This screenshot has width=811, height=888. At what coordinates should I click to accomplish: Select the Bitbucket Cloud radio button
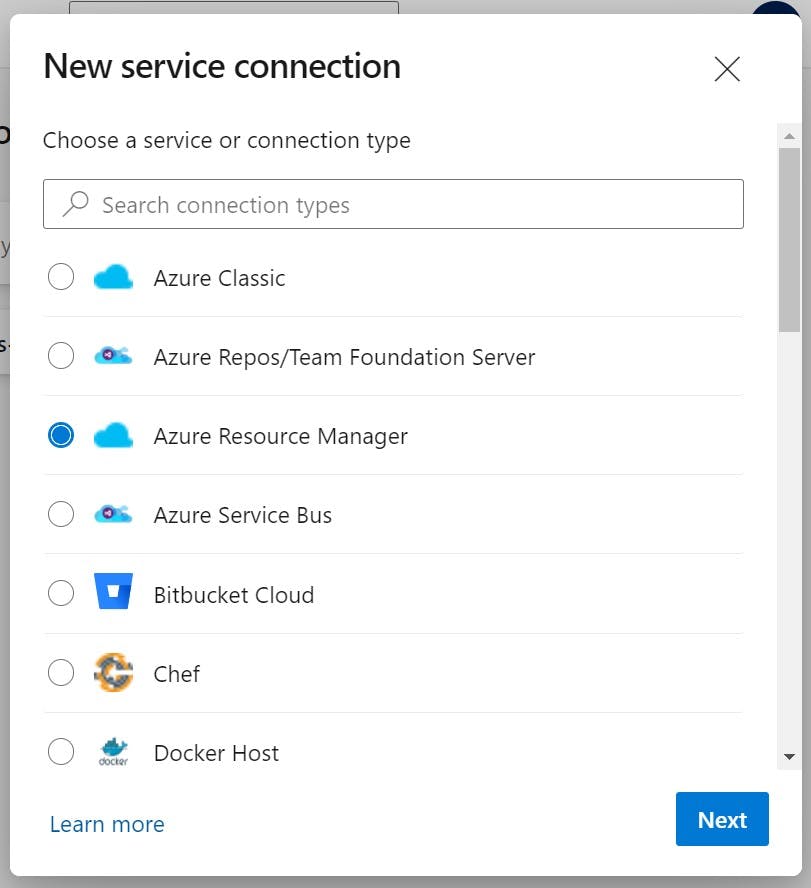pos(61,593)
